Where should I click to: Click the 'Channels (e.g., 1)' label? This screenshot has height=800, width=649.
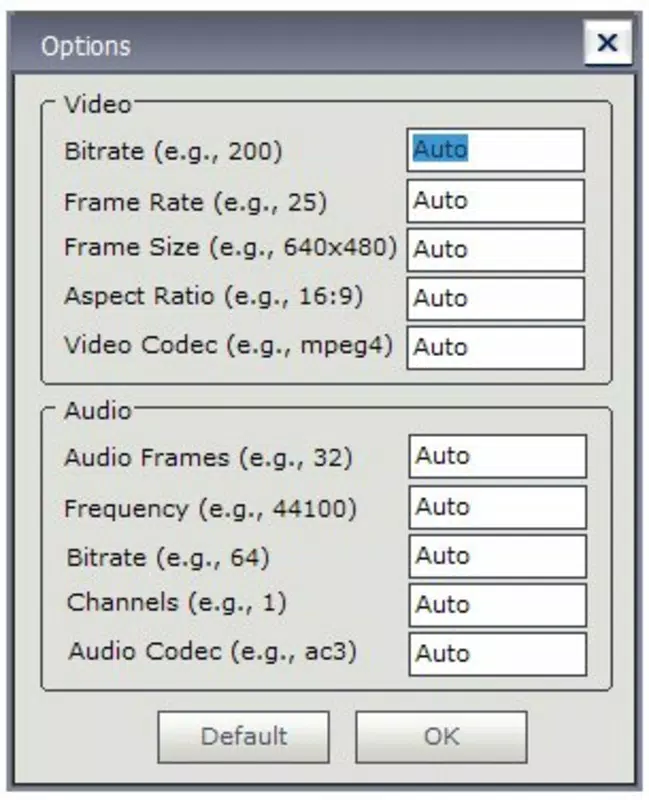(x=177, y=603)
